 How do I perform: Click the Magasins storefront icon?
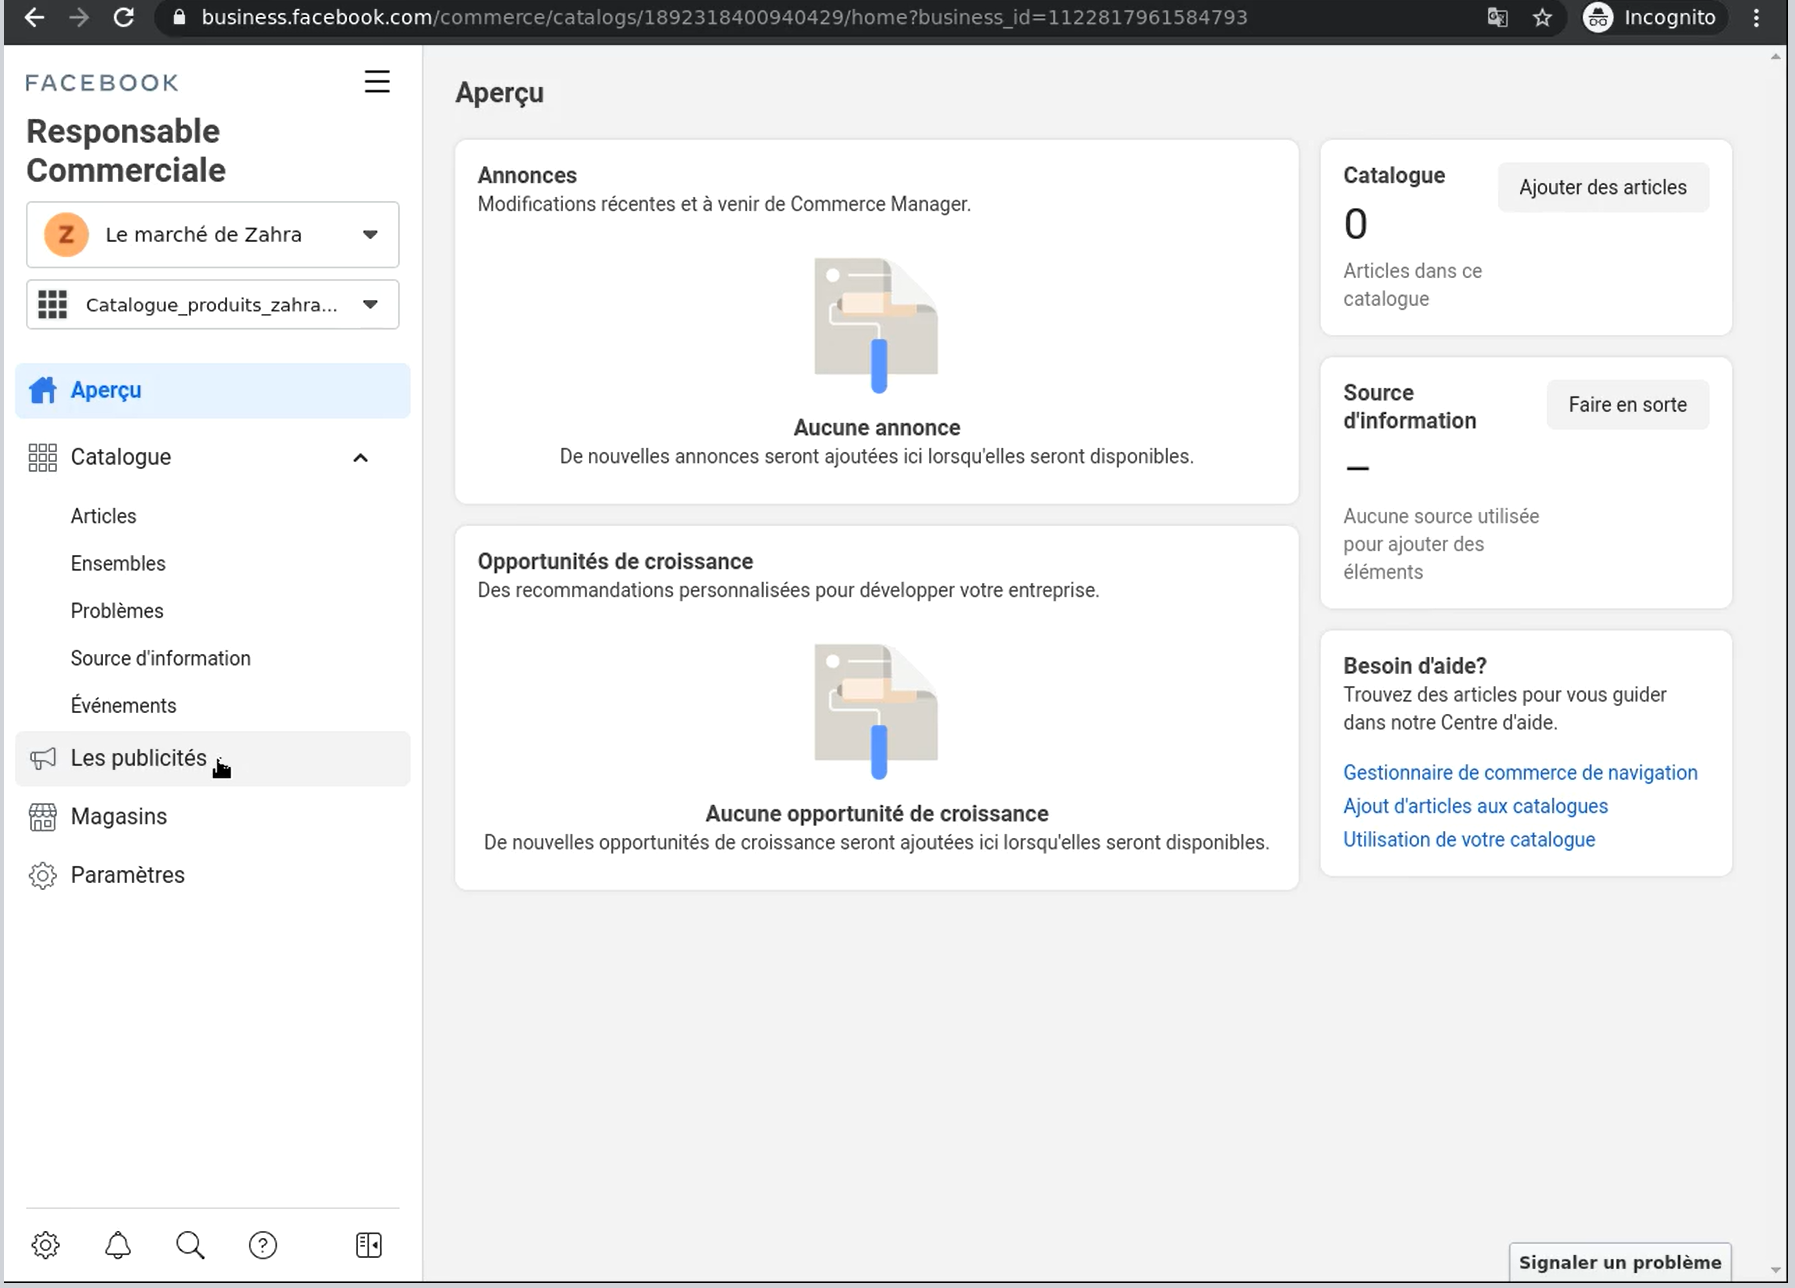(x=43, y=817)
